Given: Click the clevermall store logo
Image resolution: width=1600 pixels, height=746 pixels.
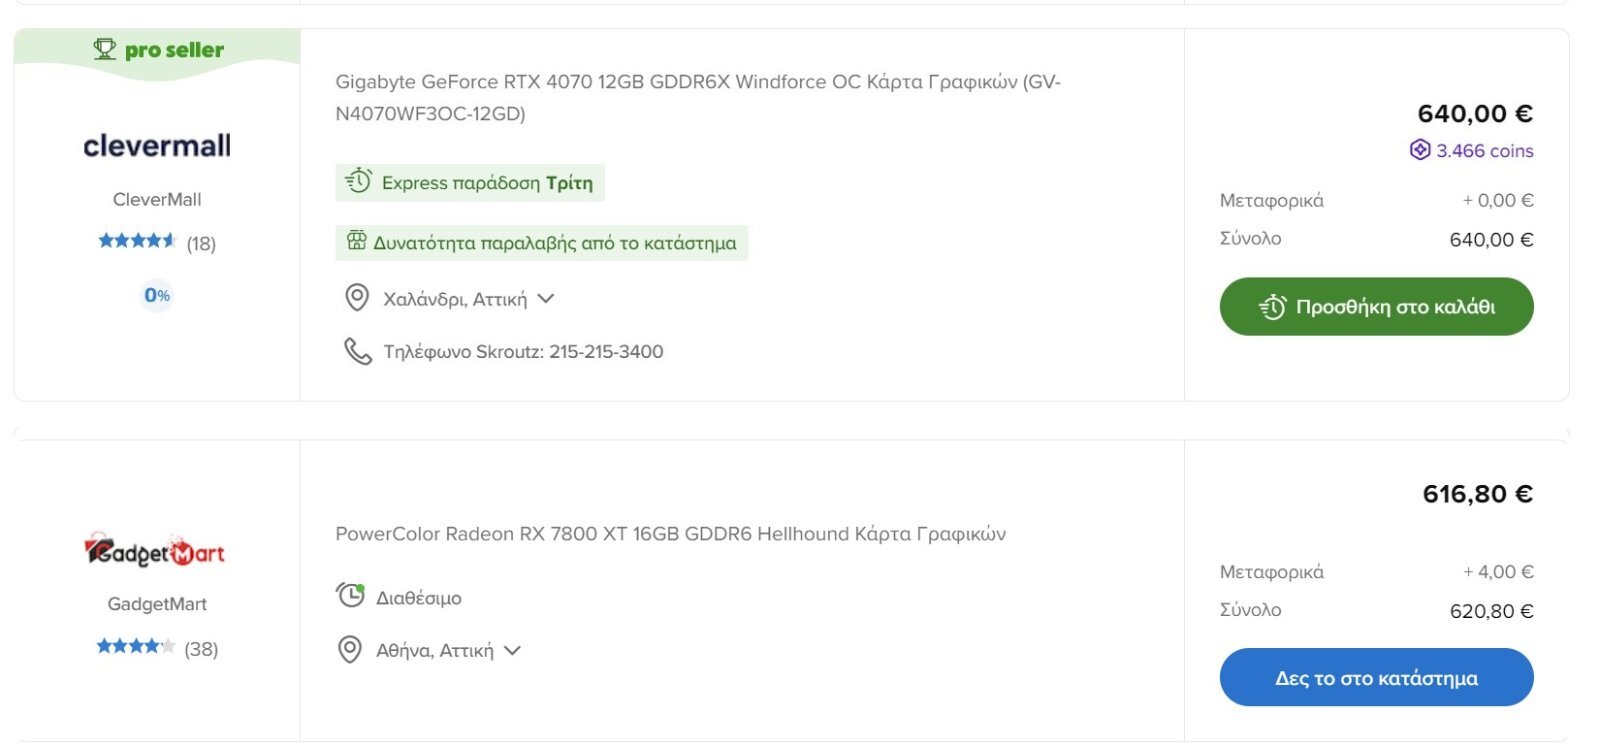Looking at the screenshot, I should tap(157, 146).
